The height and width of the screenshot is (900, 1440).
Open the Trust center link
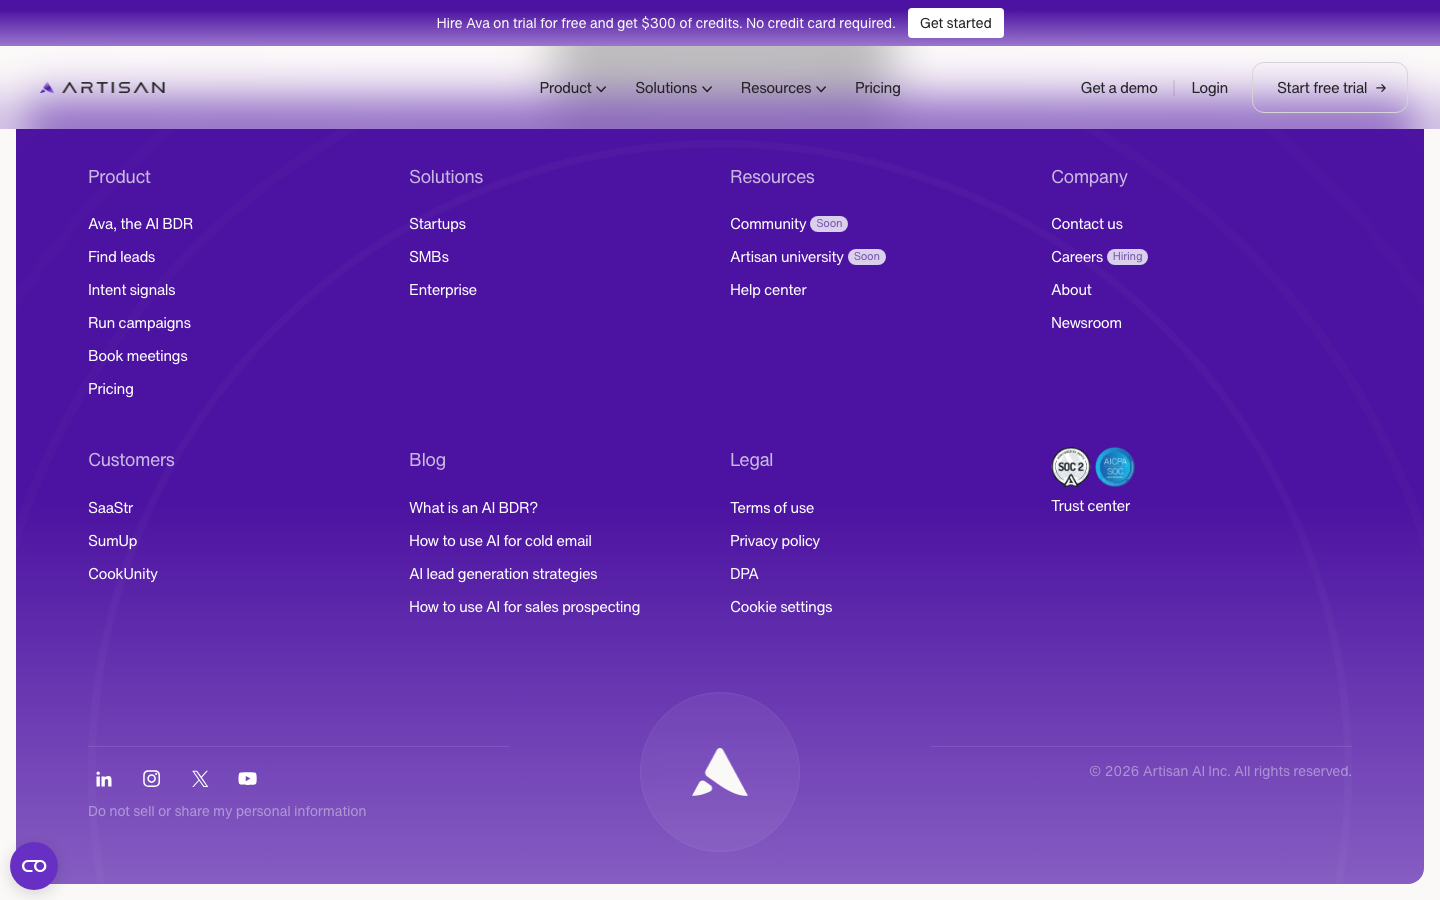click(1090, 506)
